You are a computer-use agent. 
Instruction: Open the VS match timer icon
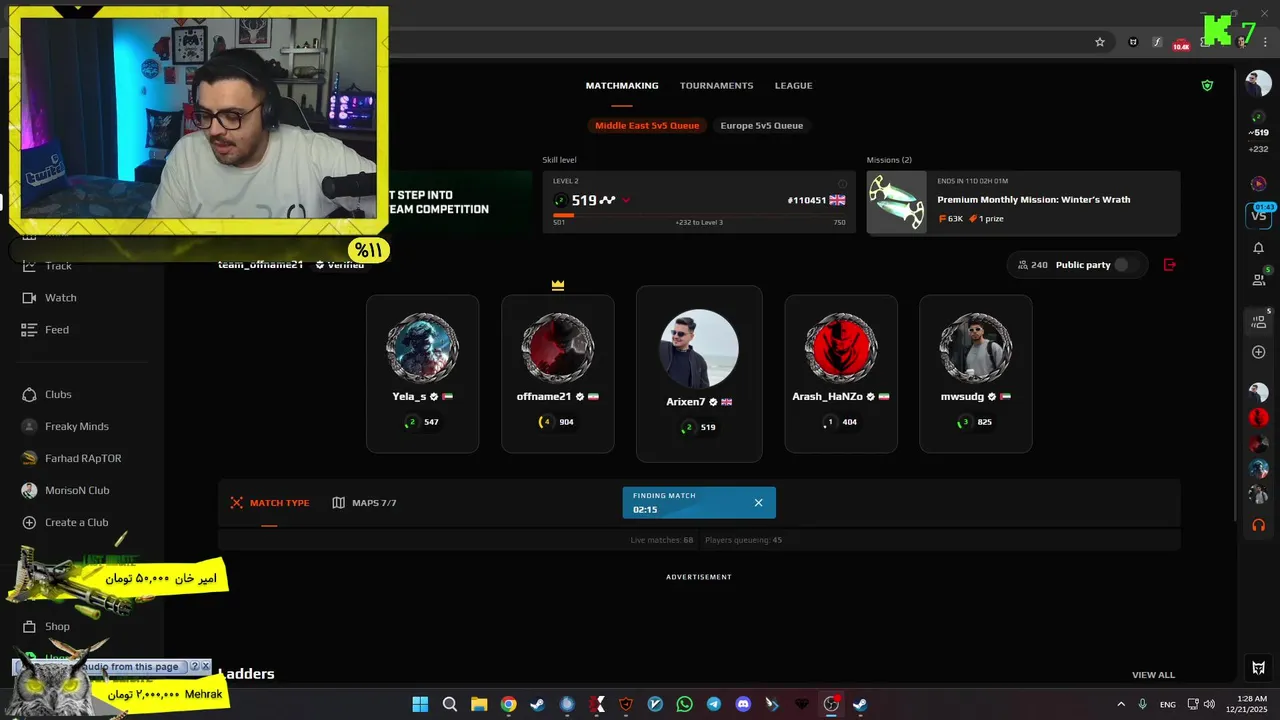click(x=1258, y=215)
